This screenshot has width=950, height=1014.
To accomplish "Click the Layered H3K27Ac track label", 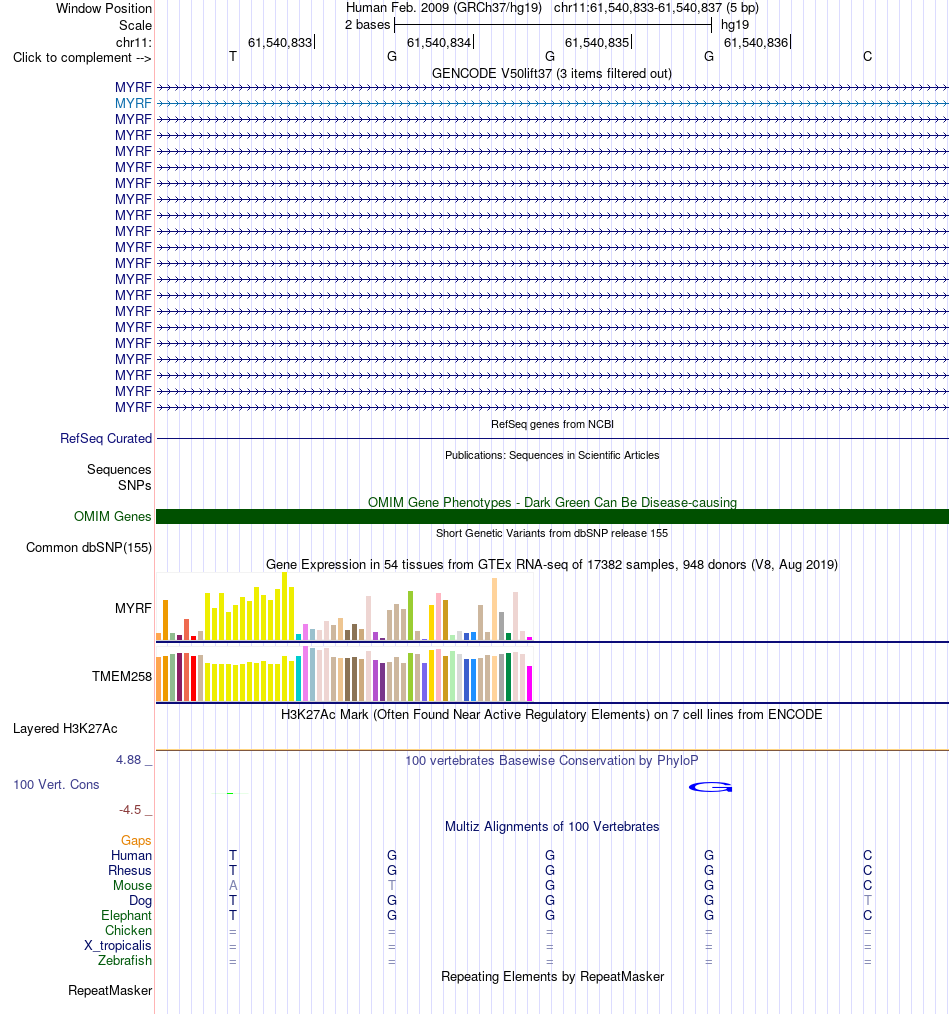I will pyautogui.click(x=65, y=728).
